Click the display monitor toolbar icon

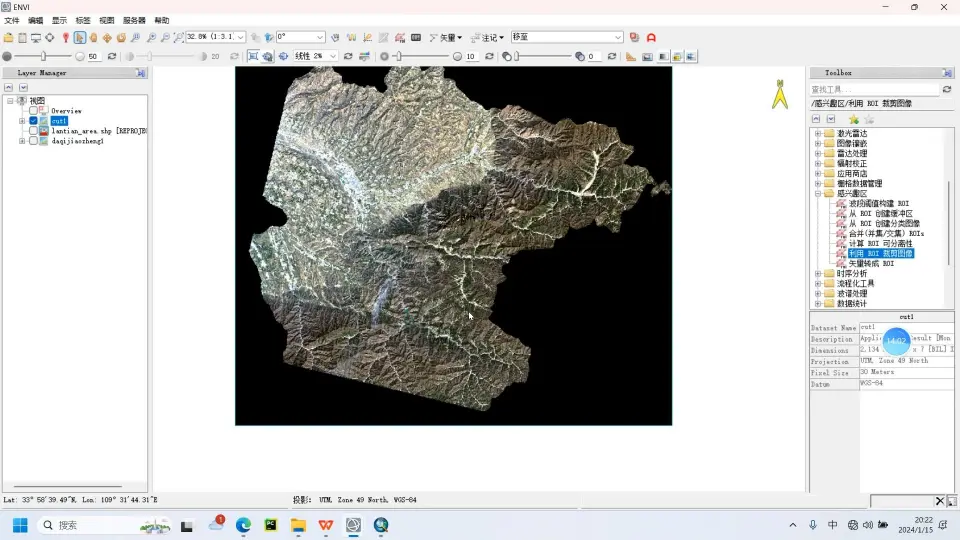(36, 37)
